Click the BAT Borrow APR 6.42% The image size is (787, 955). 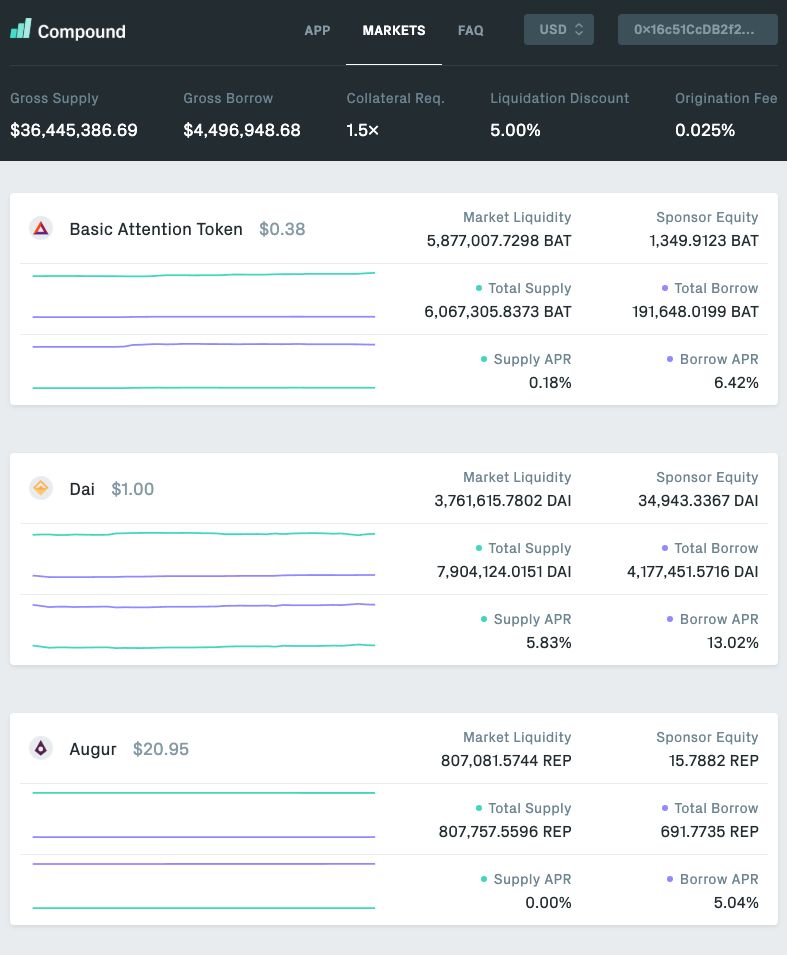click(x=736, y=383)
